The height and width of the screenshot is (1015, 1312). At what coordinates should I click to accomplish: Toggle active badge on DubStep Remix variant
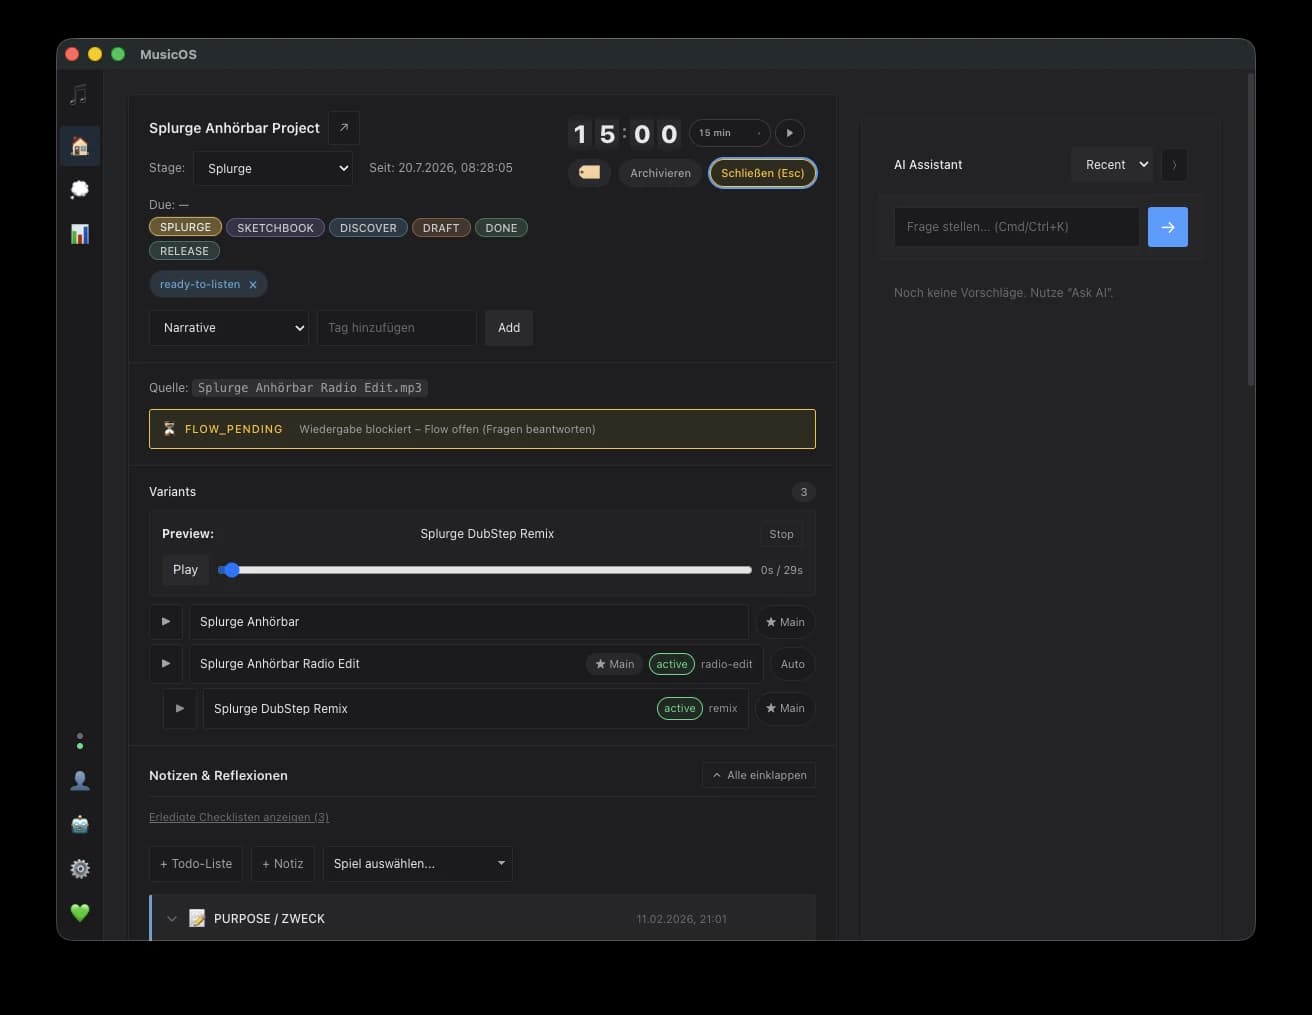tap(680, 708)
